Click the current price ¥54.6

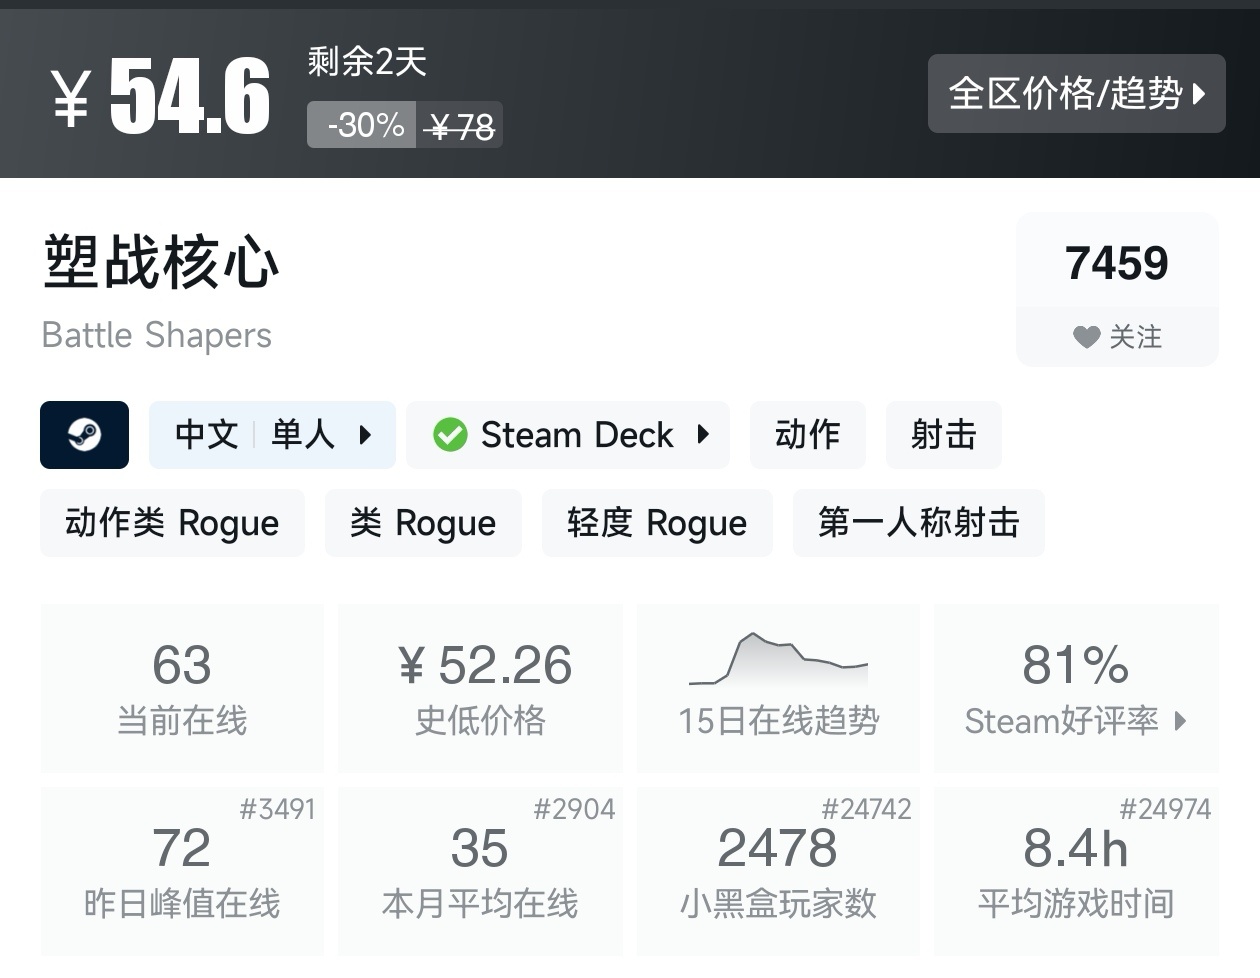point(161,96)
